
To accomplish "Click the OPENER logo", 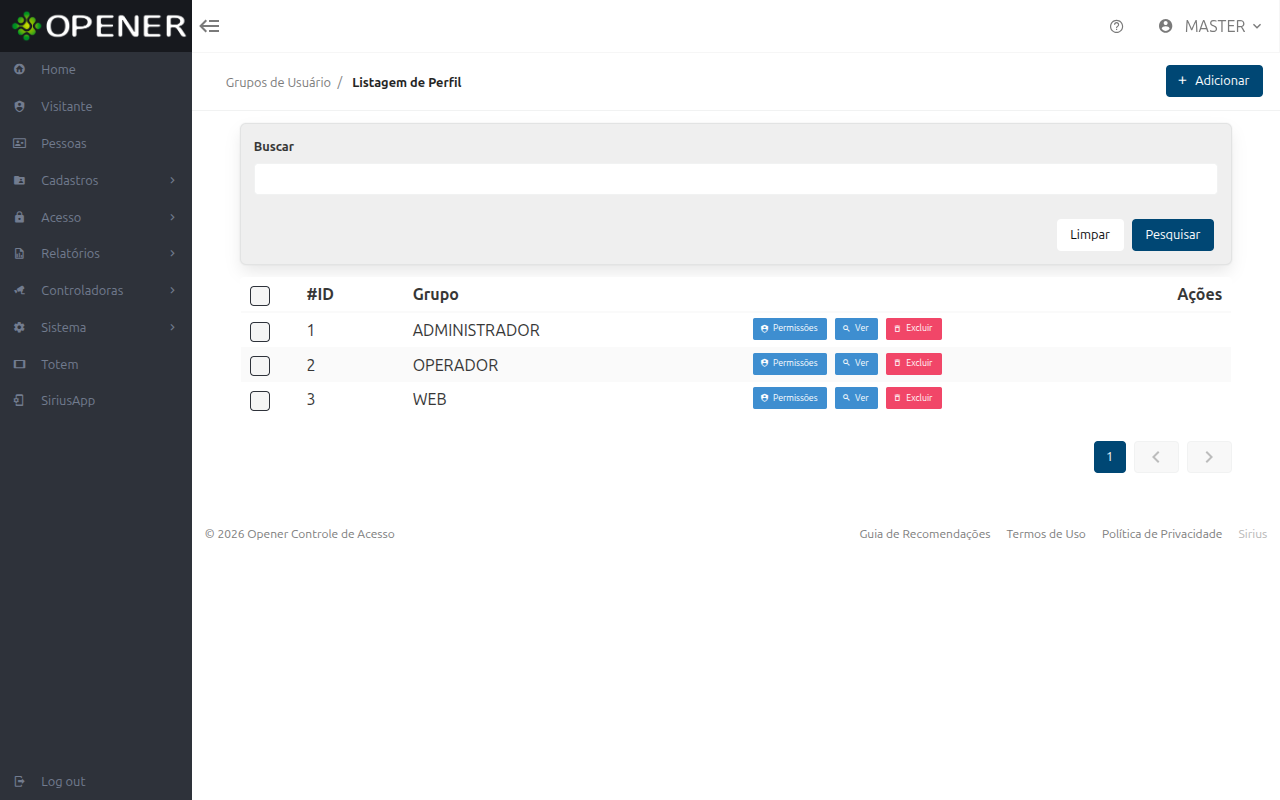I will pos(100,26).
